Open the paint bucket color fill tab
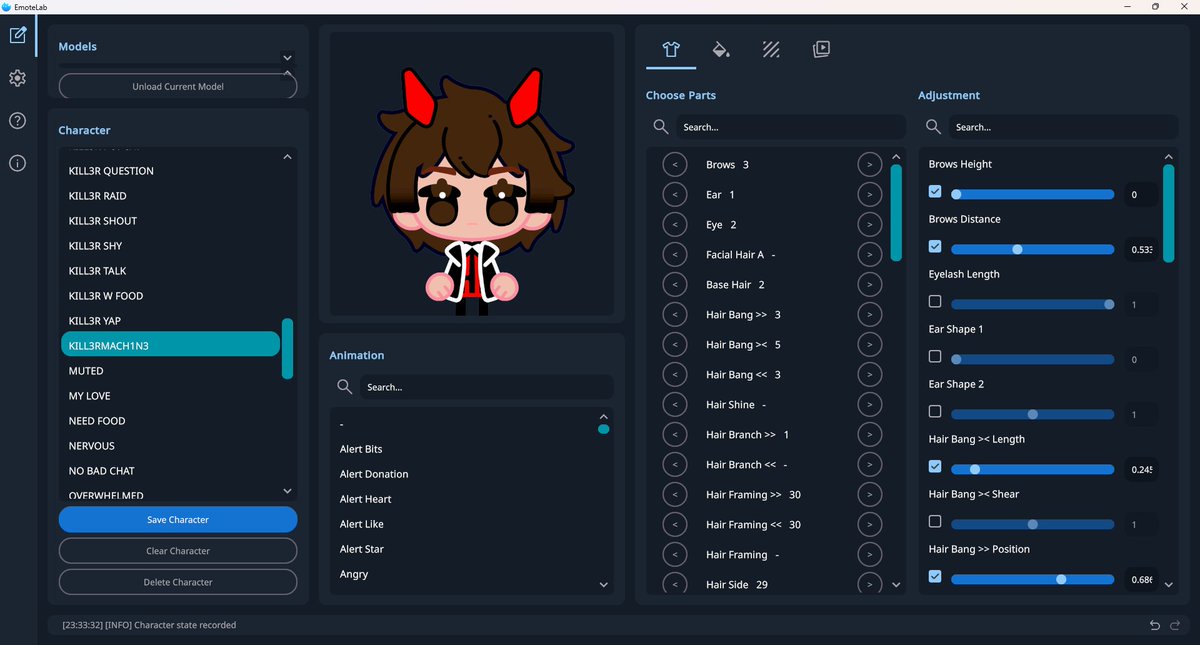 721,48
